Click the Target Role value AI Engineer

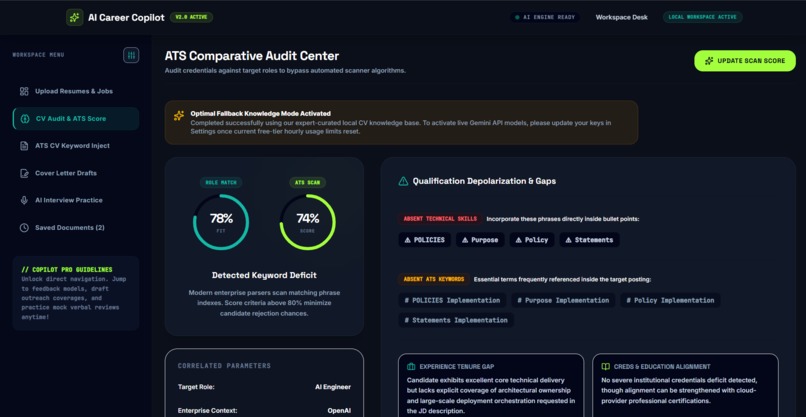[x=333, y=387]
